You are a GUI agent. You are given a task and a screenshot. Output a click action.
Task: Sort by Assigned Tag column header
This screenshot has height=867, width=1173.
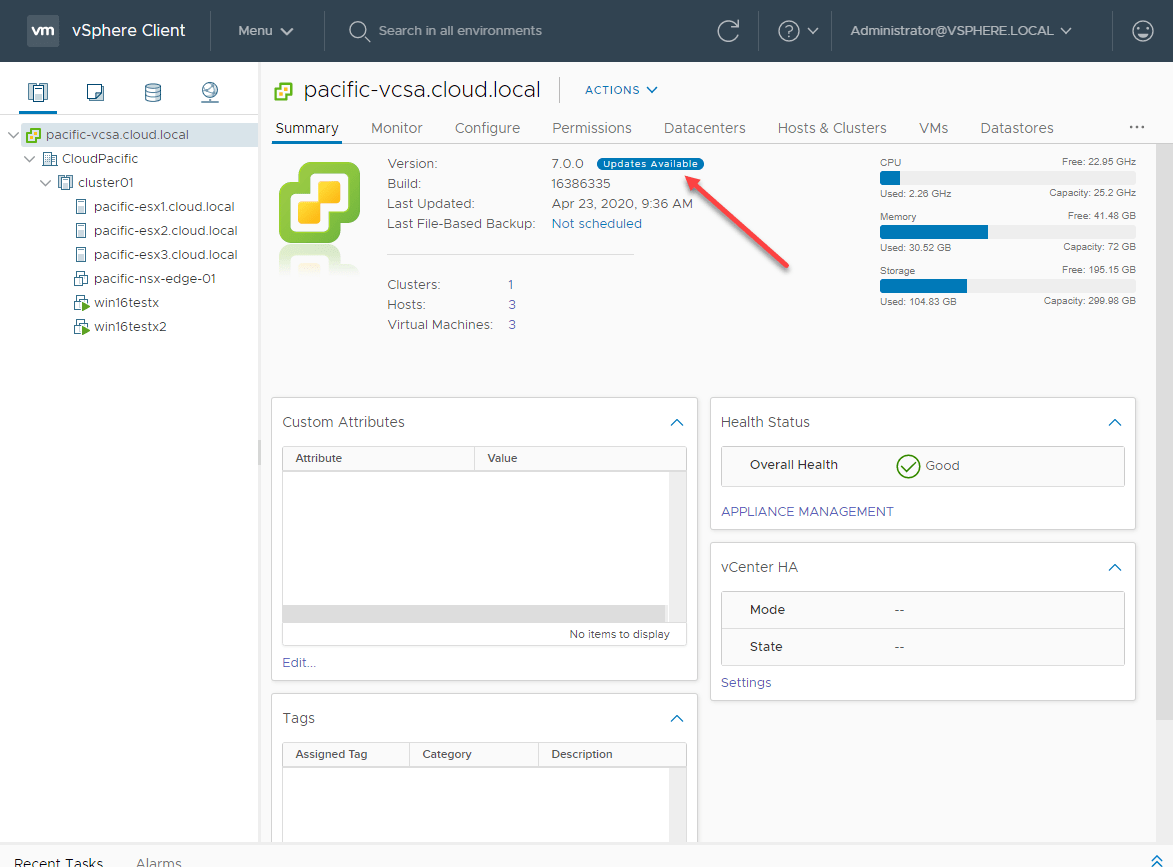[x=346, y=755]
